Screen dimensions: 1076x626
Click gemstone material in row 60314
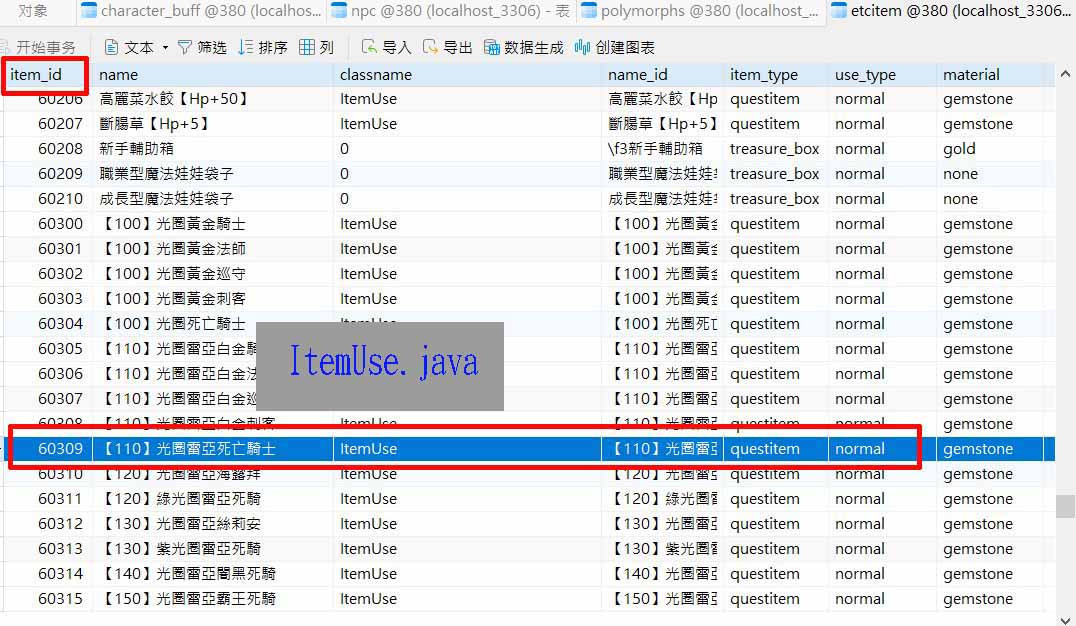[977, 574]
